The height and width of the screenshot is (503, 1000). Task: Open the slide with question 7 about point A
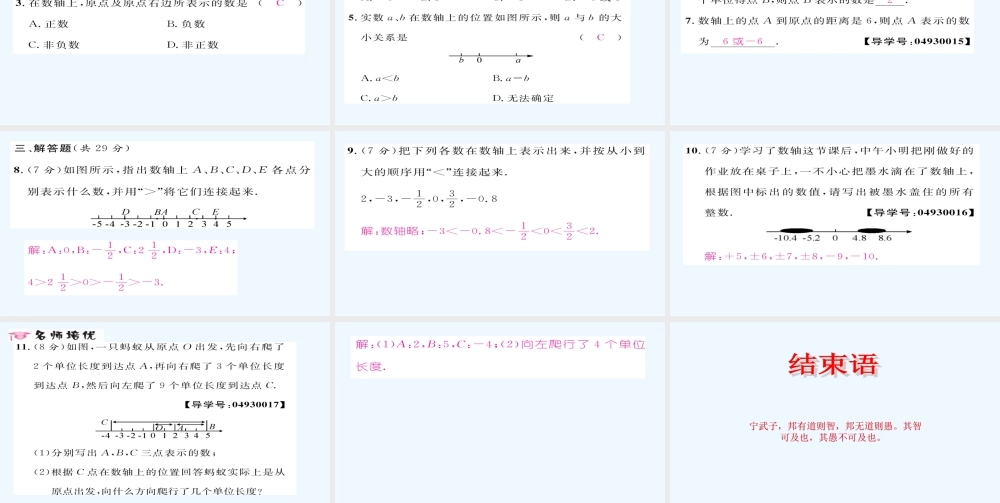835,62
